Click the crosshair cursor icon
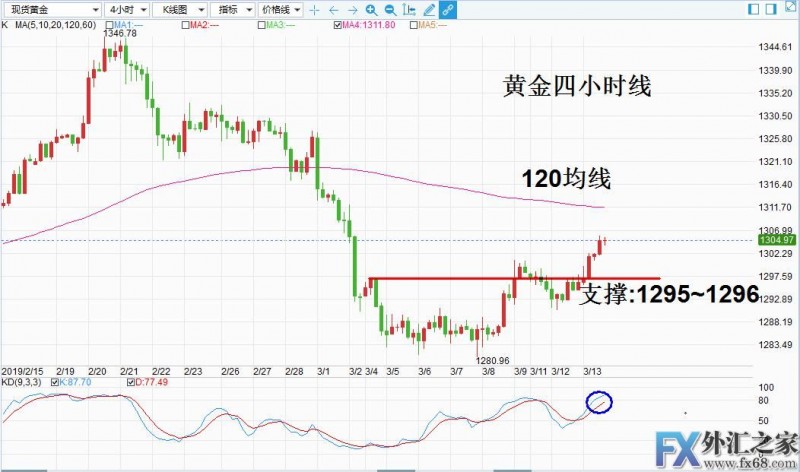800x472 pixels. pos(315,9)
